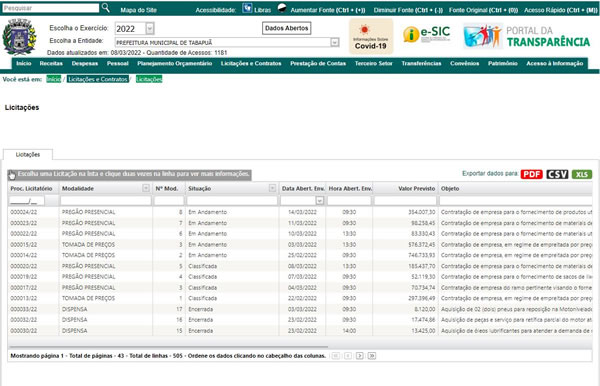
Task: Click Acesso Rápido link
Action: [x=561, y=10]
